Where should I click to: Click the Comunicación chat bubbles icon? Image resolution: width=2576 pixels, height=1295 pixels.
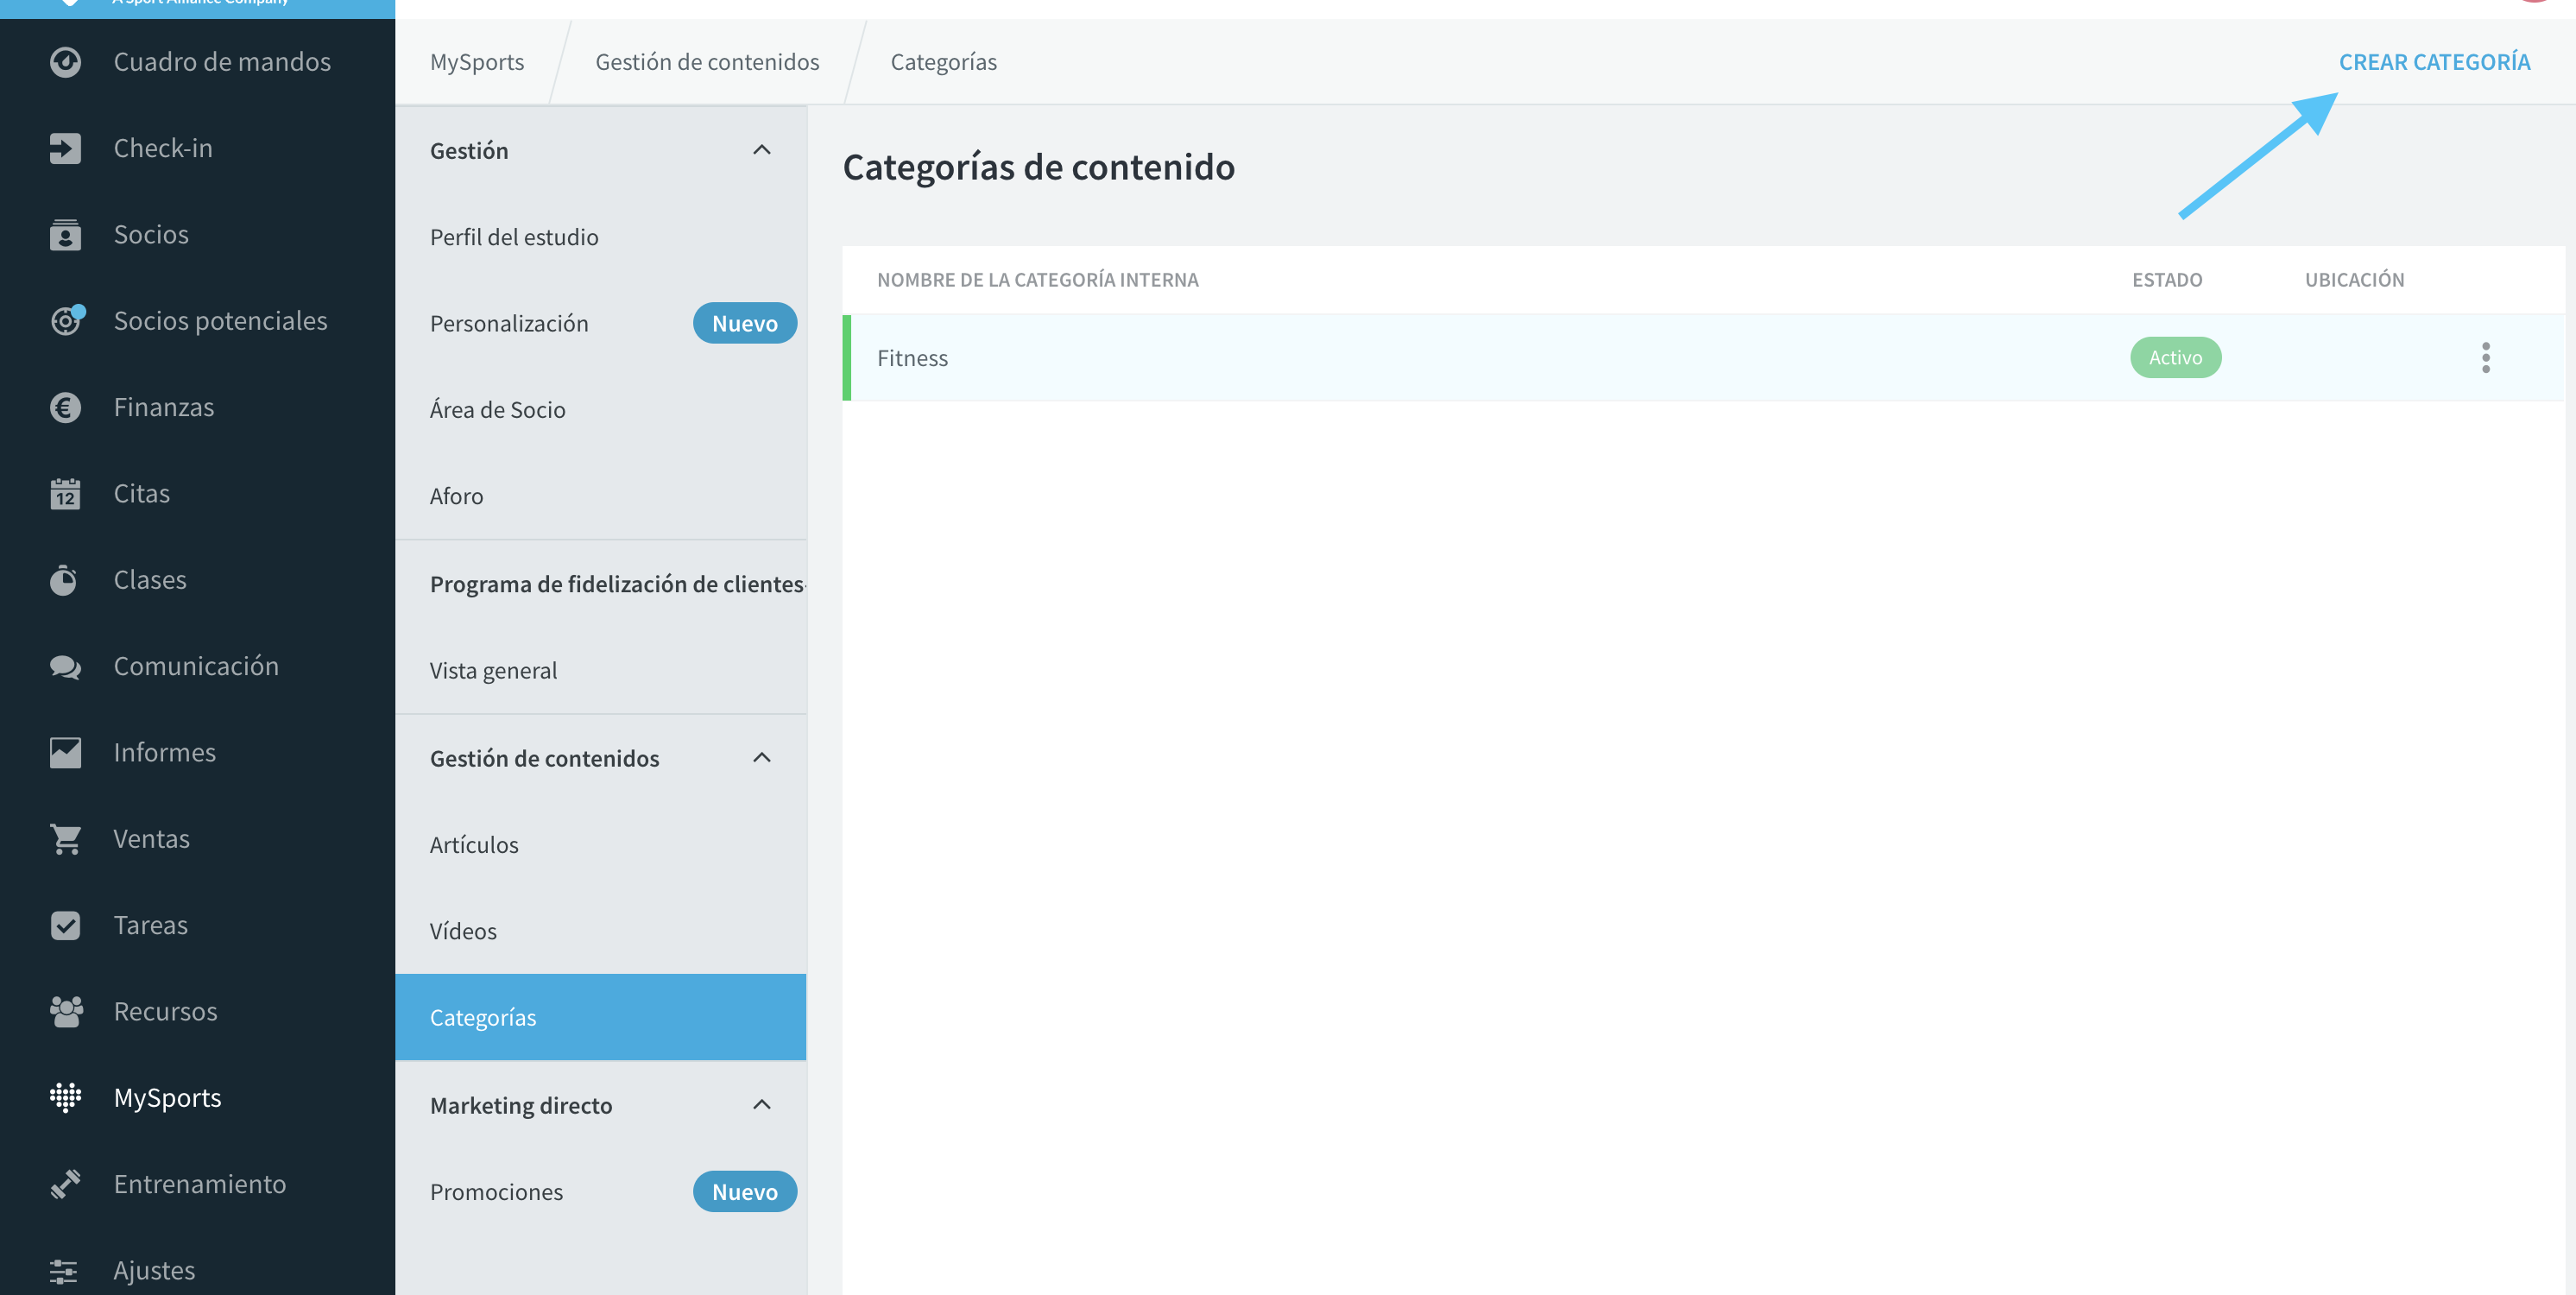(65, 667)
